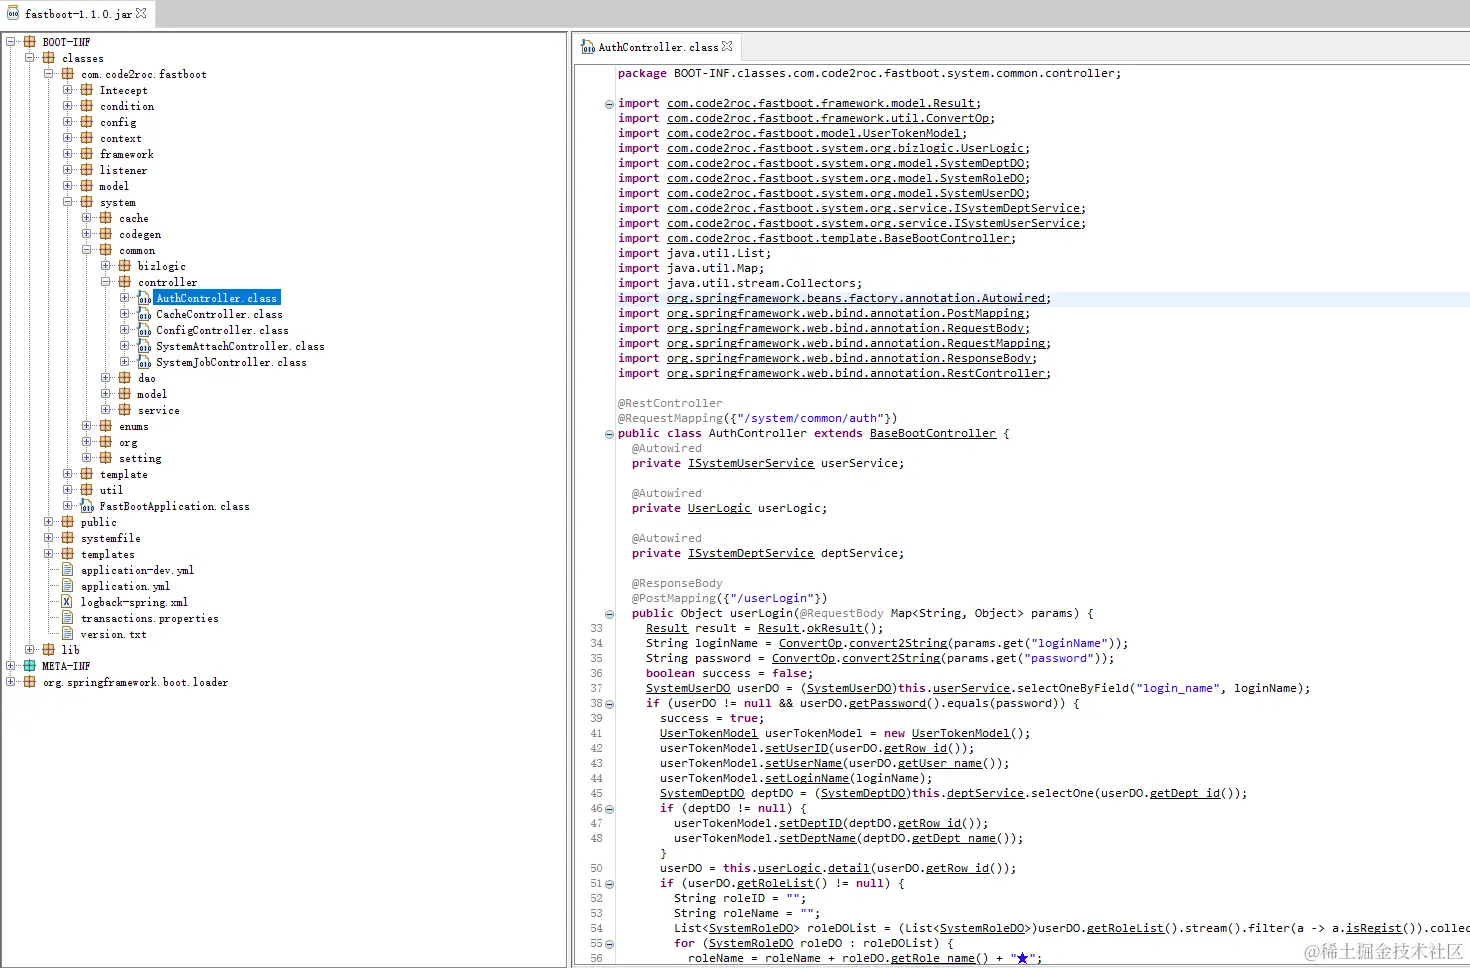Close the AuthController.class editor tab
Viewport: 1470px width, 968px height.
coord(727,46)
